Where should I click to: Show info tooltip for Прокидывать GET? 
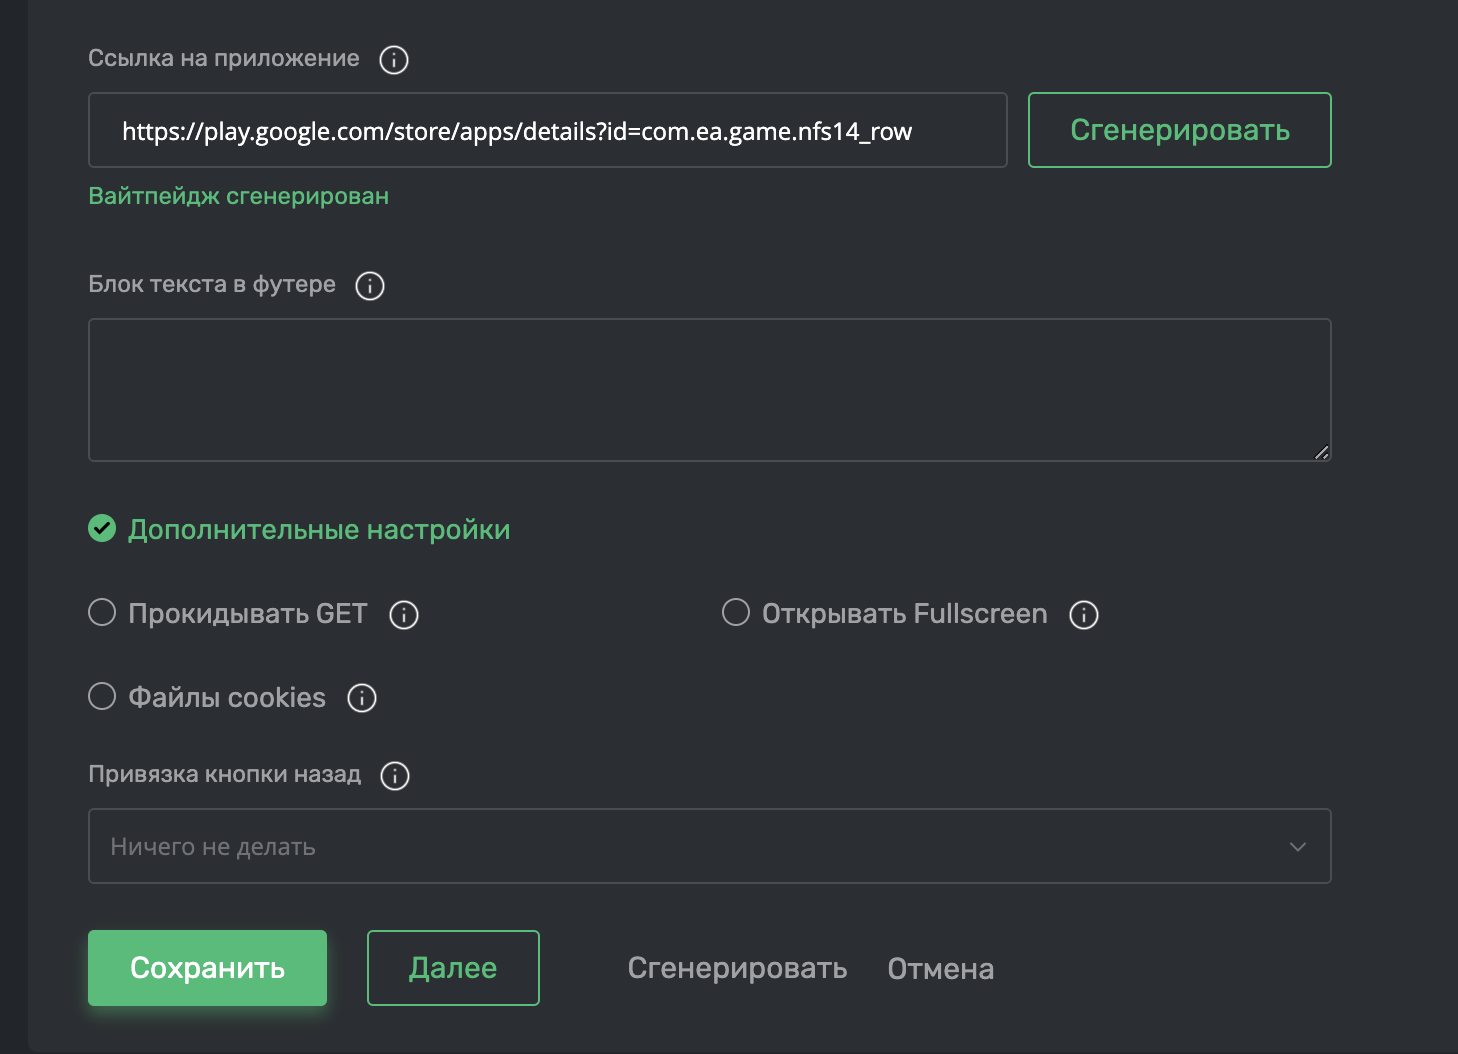[404, 615]
